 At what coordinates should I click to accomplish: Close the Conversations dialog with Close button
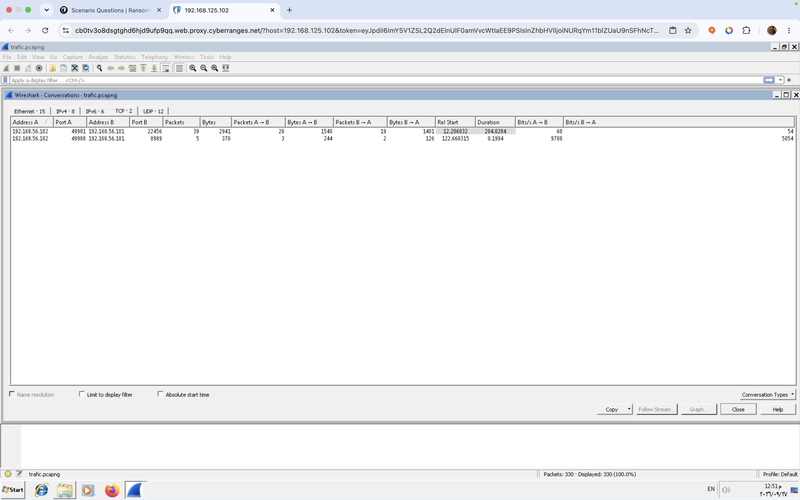[x=738, y=409]
